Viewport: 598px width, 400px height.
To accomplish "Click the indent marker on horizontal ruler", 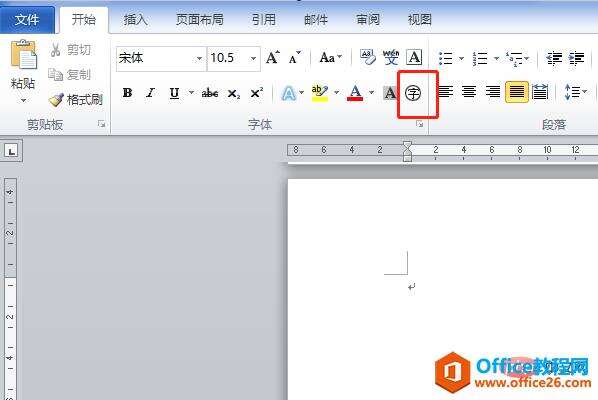I will pos(407,151).
